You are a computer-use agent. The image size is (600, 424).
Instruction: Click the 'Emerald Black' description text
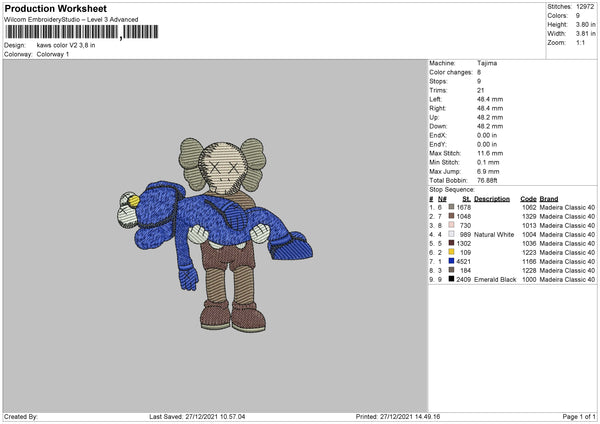tap(495, 279)
